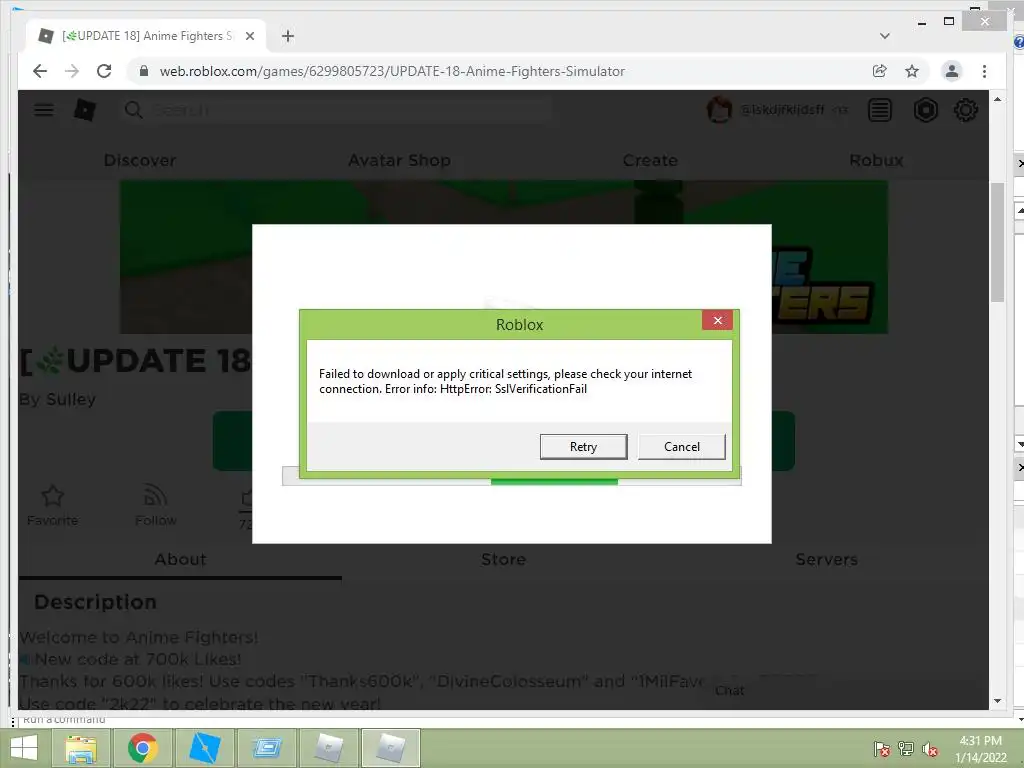Select the UPDATE 18 Anime Fighters tab
Screen dimensions: 1024x768
point(145,36)
